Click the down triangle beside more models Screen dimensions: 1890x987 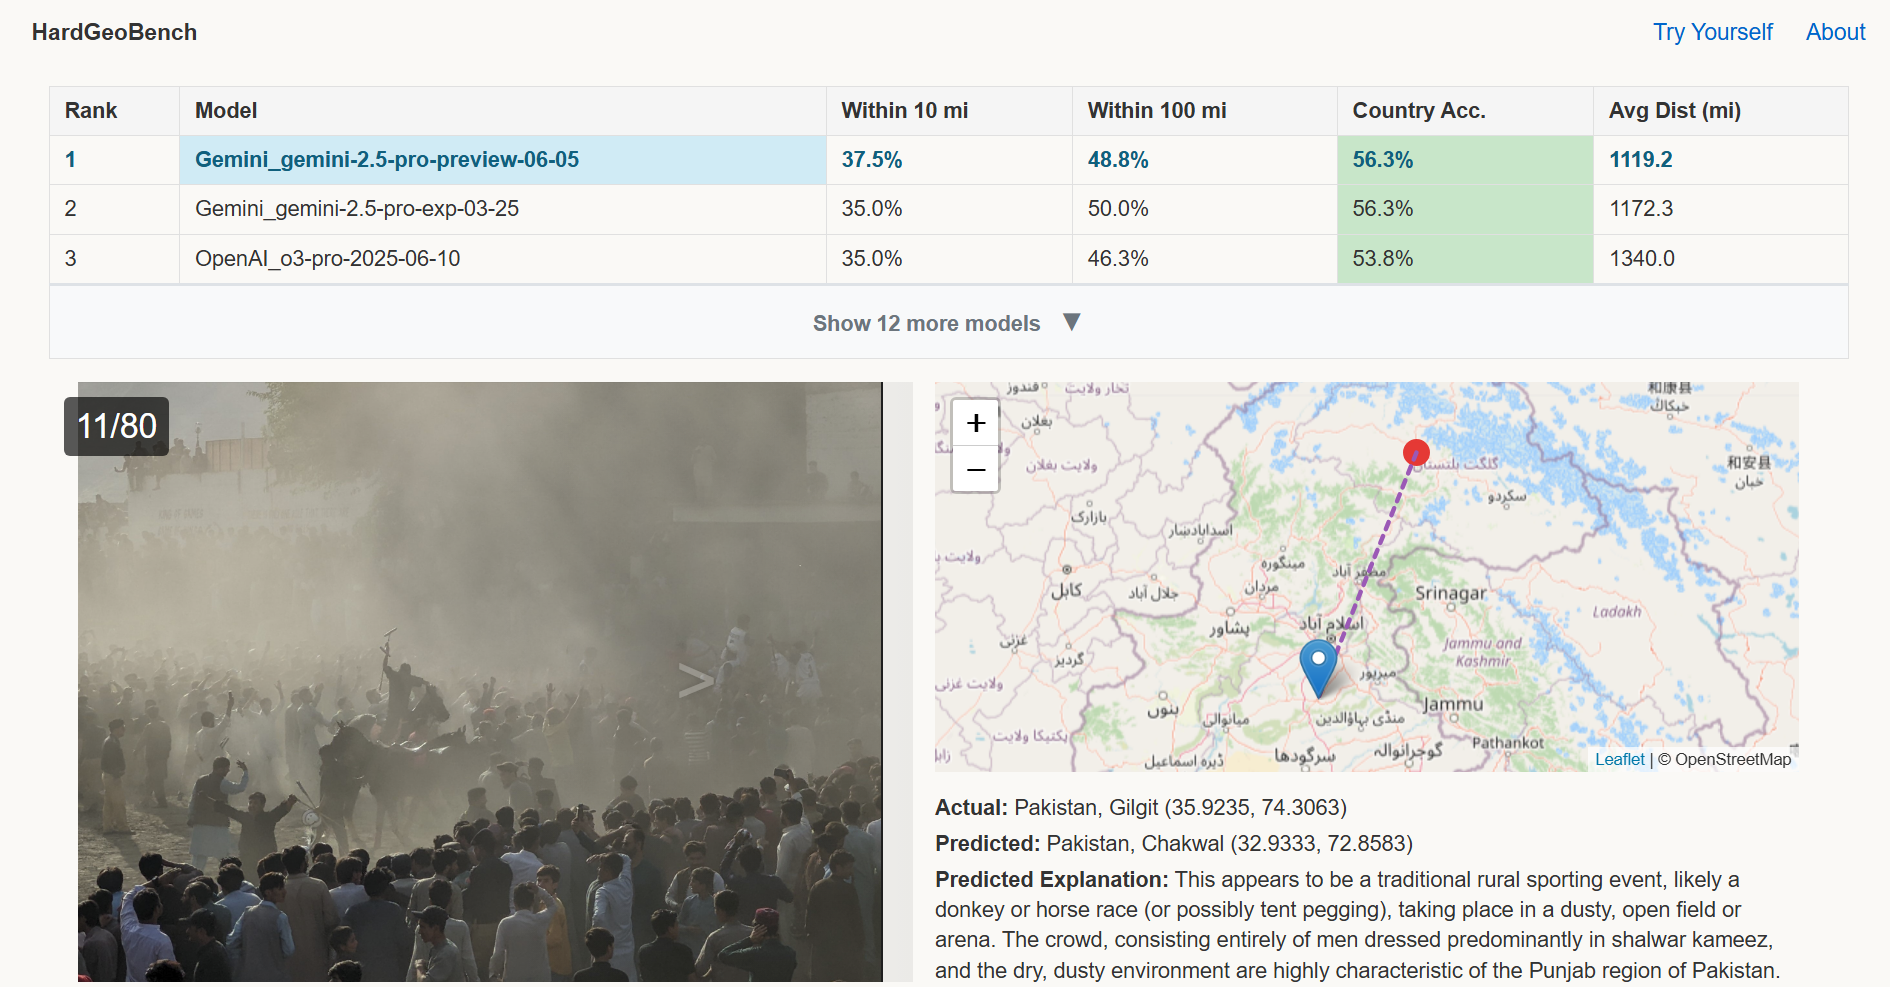pos(1071,322)
